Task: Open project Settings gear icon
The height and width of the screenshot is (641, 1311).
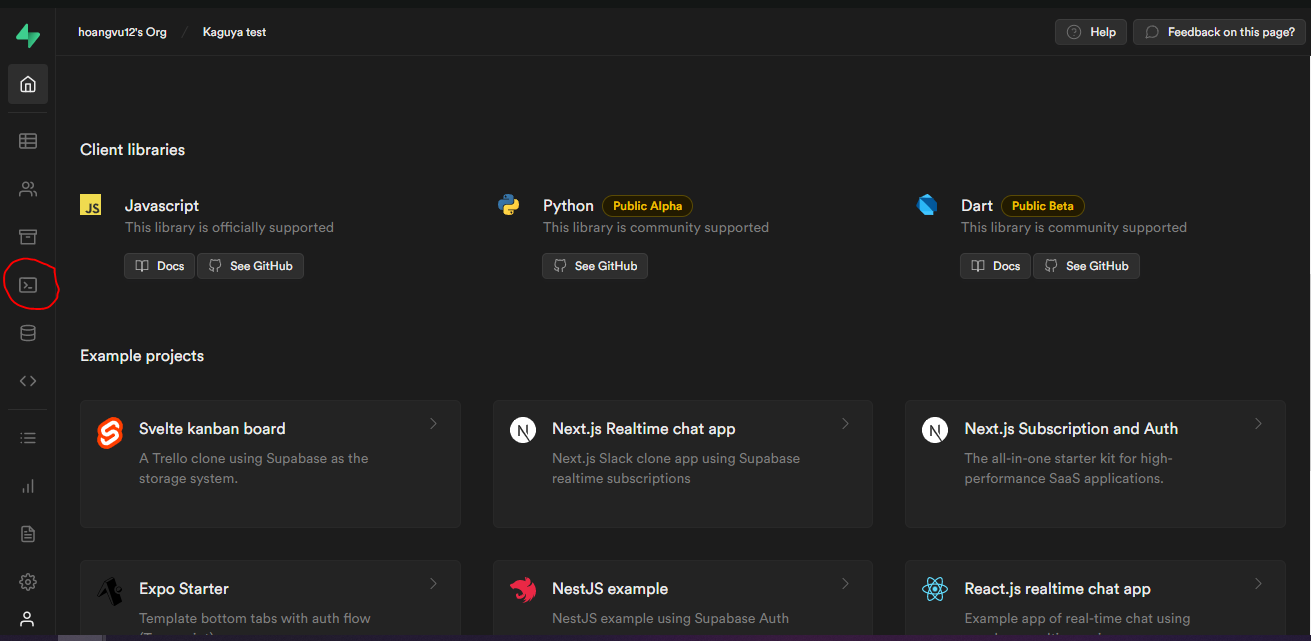Action: pyautogui.click(x=27, y=581)
